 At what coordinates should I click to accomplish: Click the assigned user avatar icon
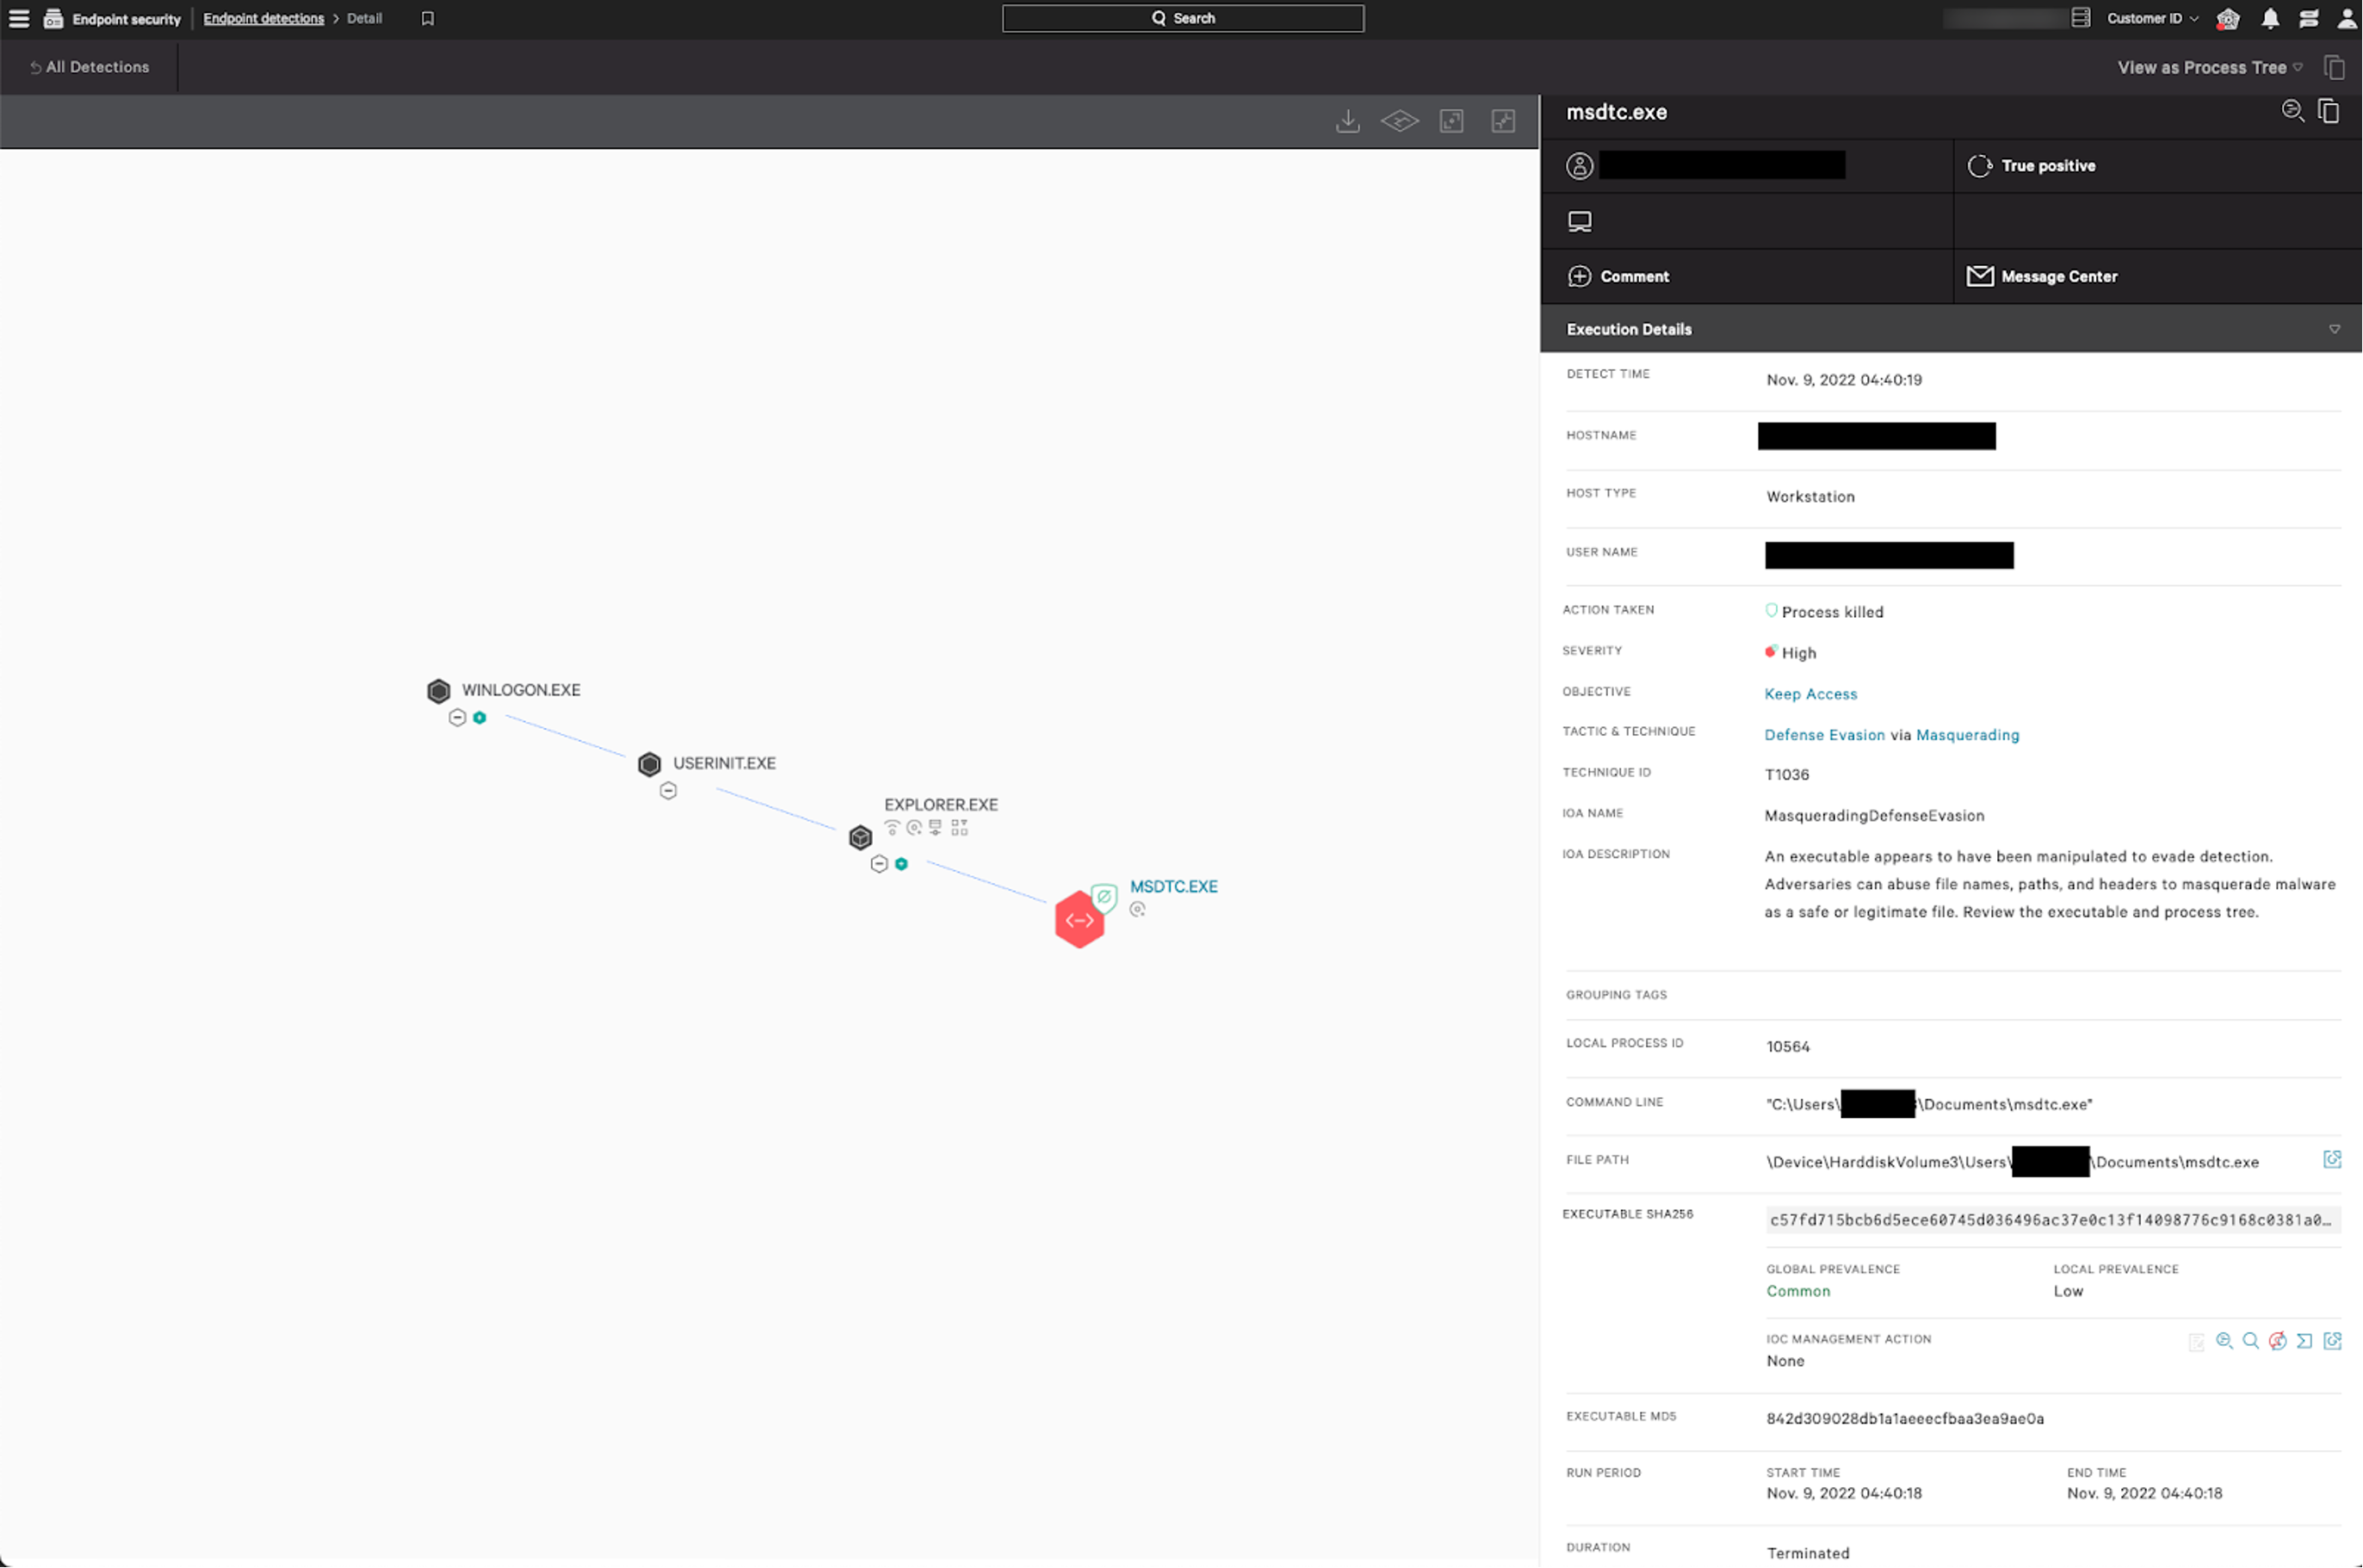(x=1580, y=166)
